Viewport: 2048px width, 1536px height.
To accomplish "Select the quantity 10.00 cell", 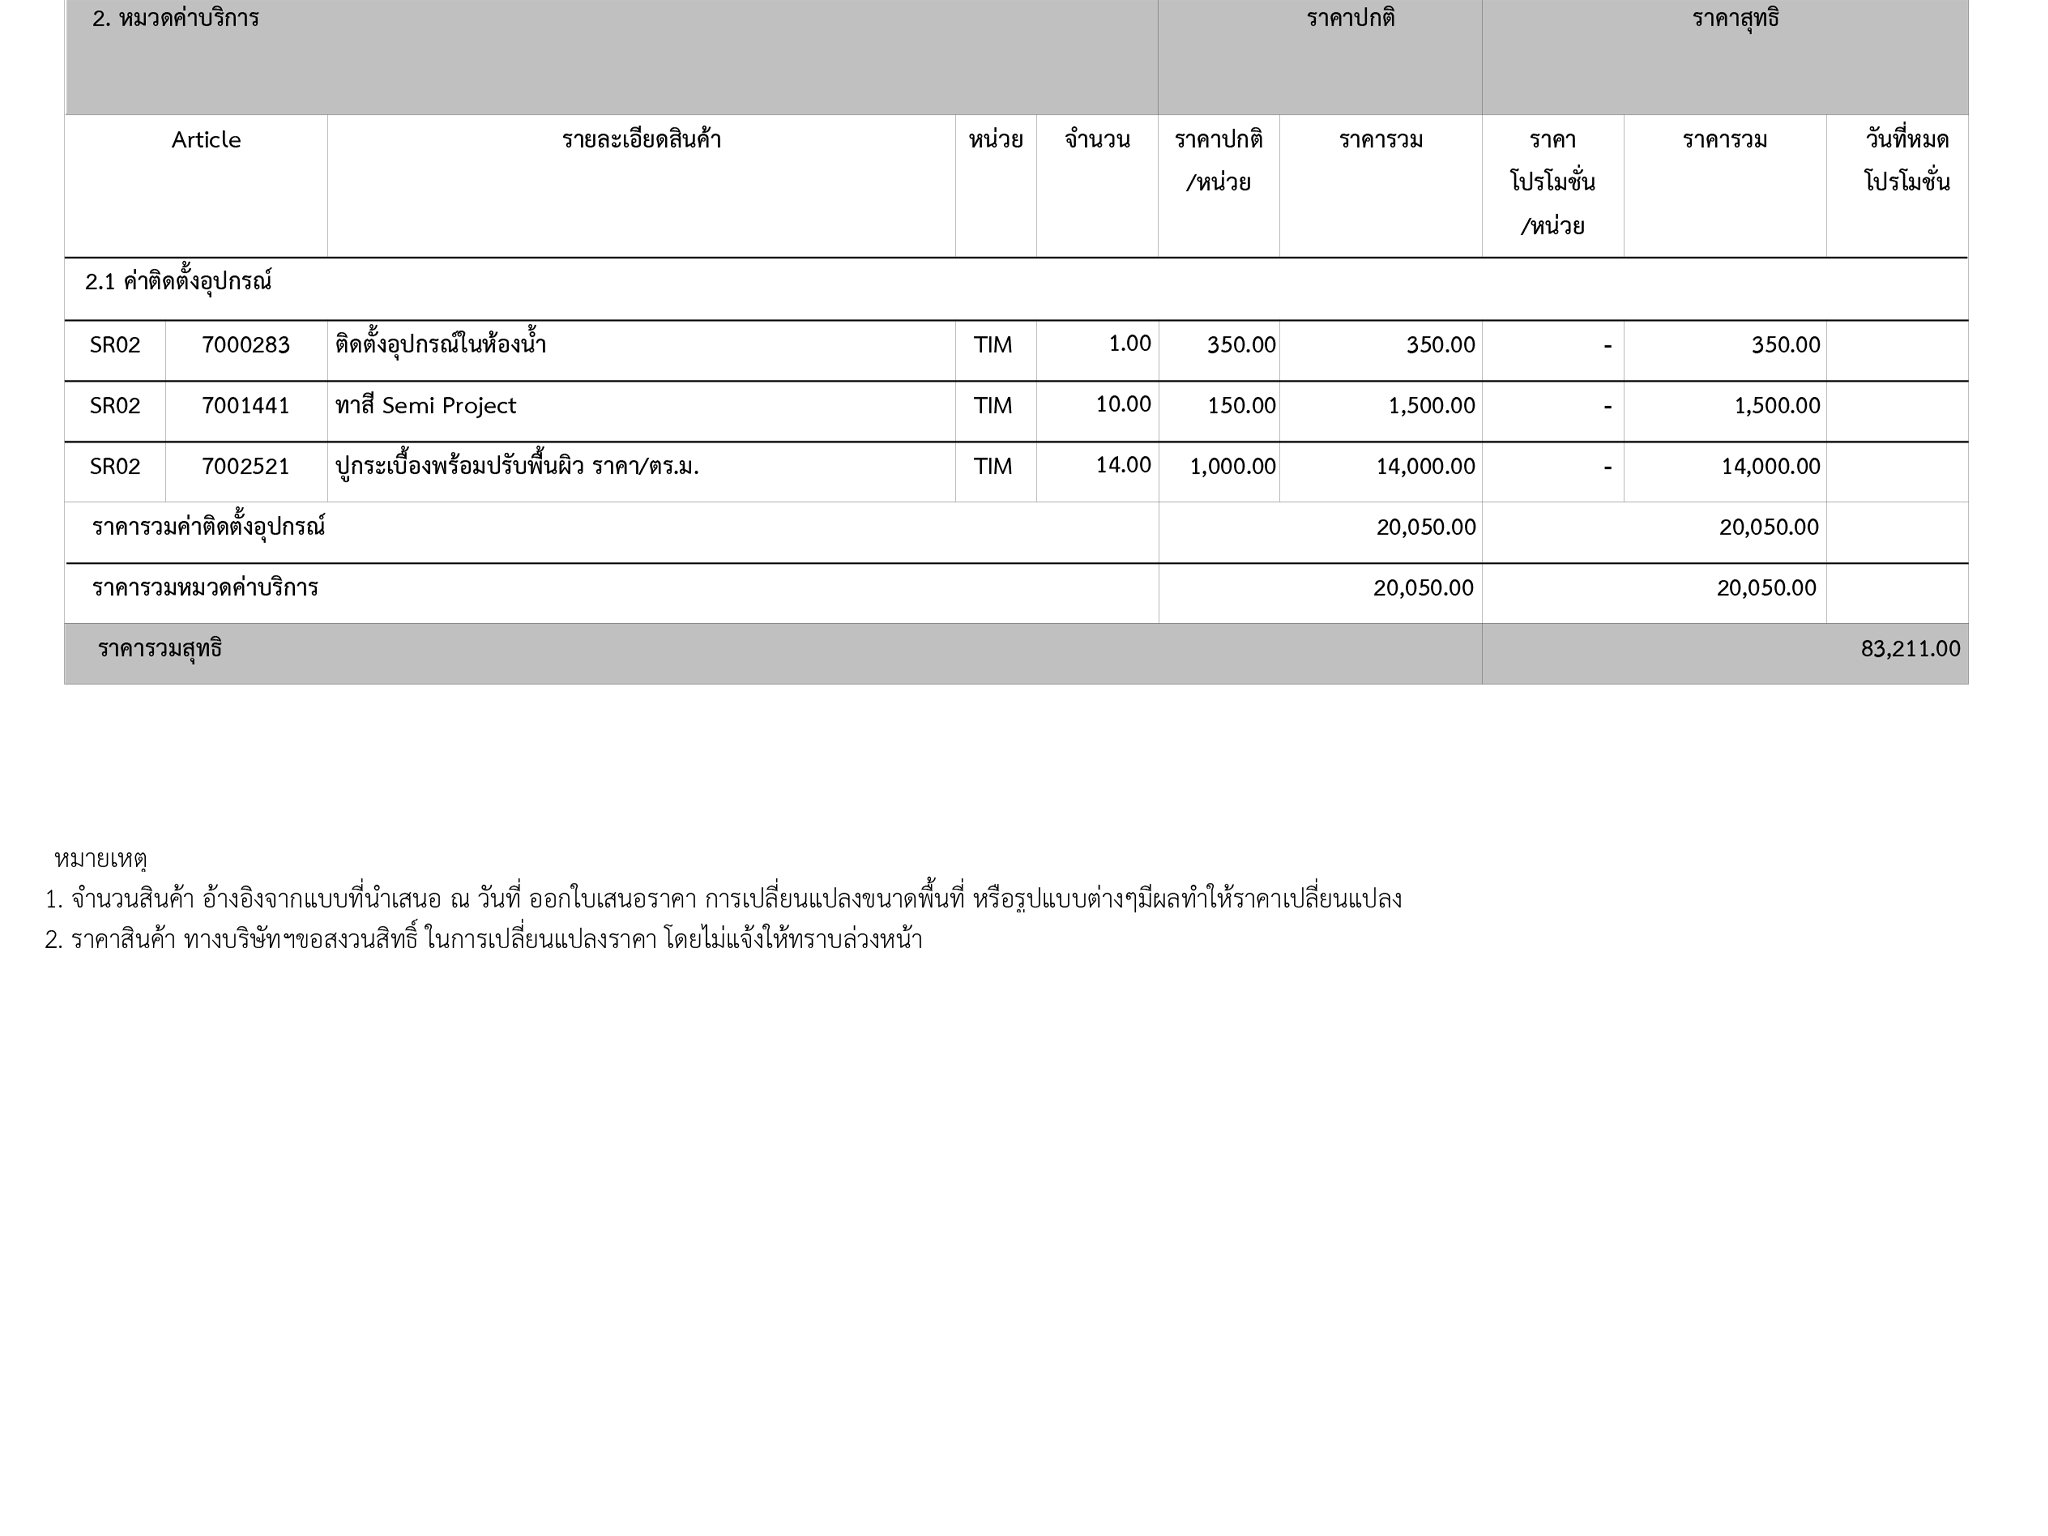I will [1123, 404].
